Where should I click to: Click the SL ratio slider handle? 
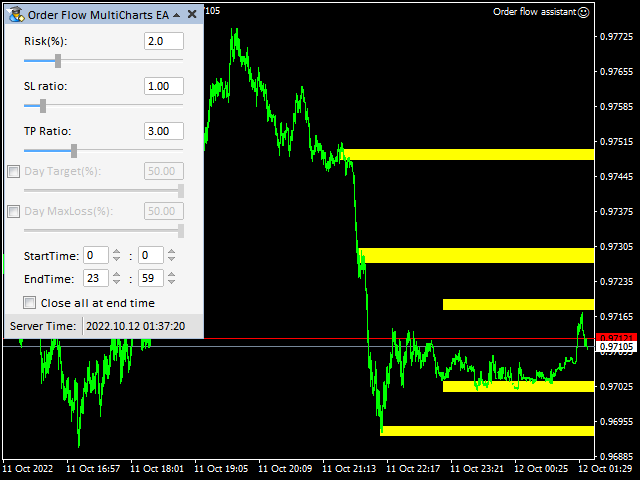43,106
